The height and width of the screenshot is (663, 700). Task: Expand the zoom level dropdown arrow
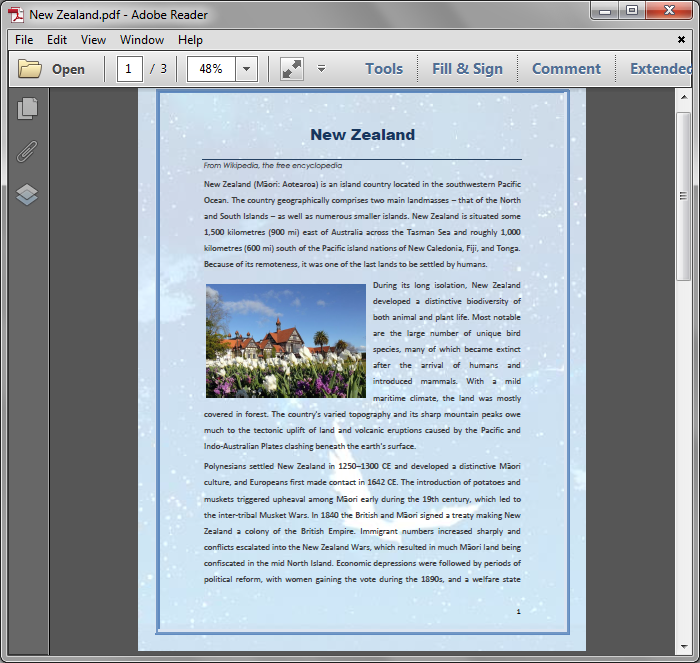pyautogui.click(x=246, y=69)
